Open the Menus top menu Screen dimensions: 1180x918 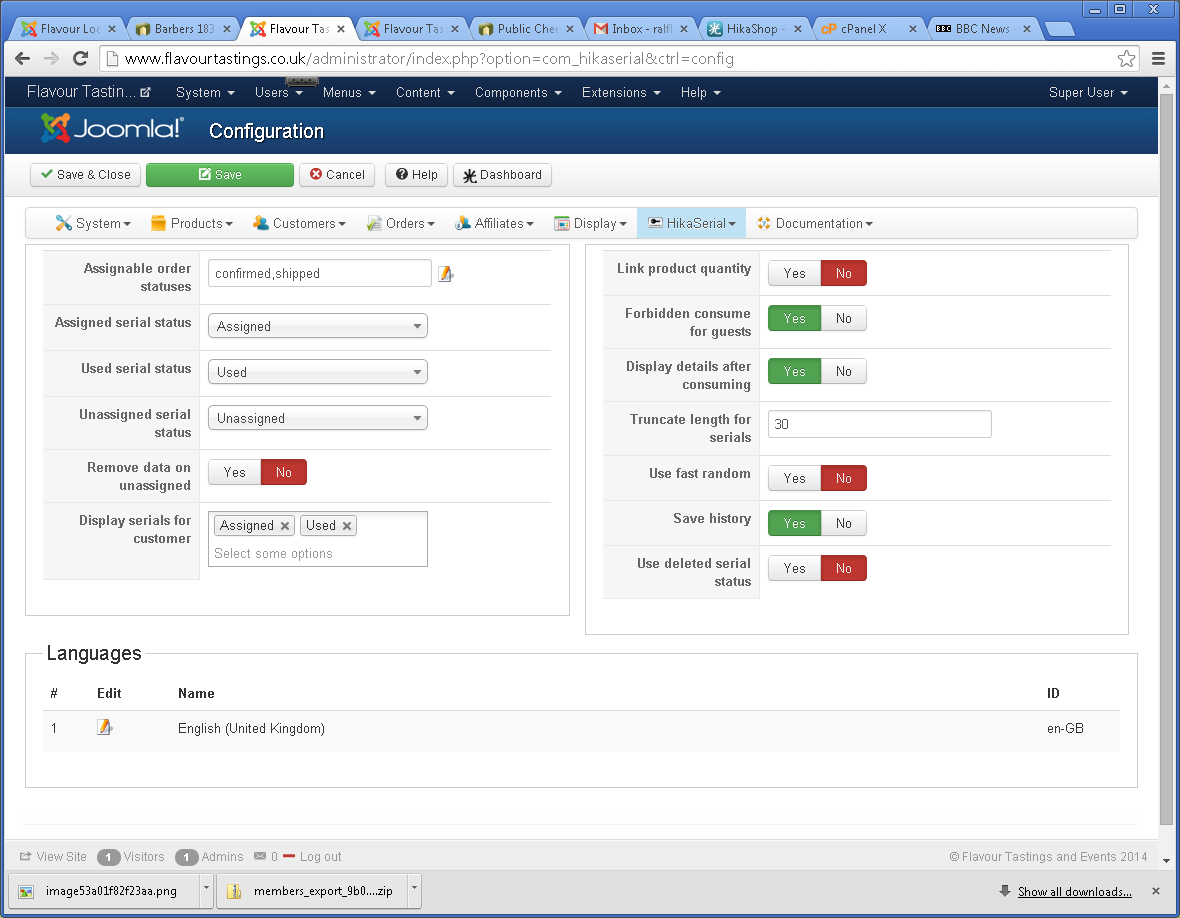tap(349, 93)
